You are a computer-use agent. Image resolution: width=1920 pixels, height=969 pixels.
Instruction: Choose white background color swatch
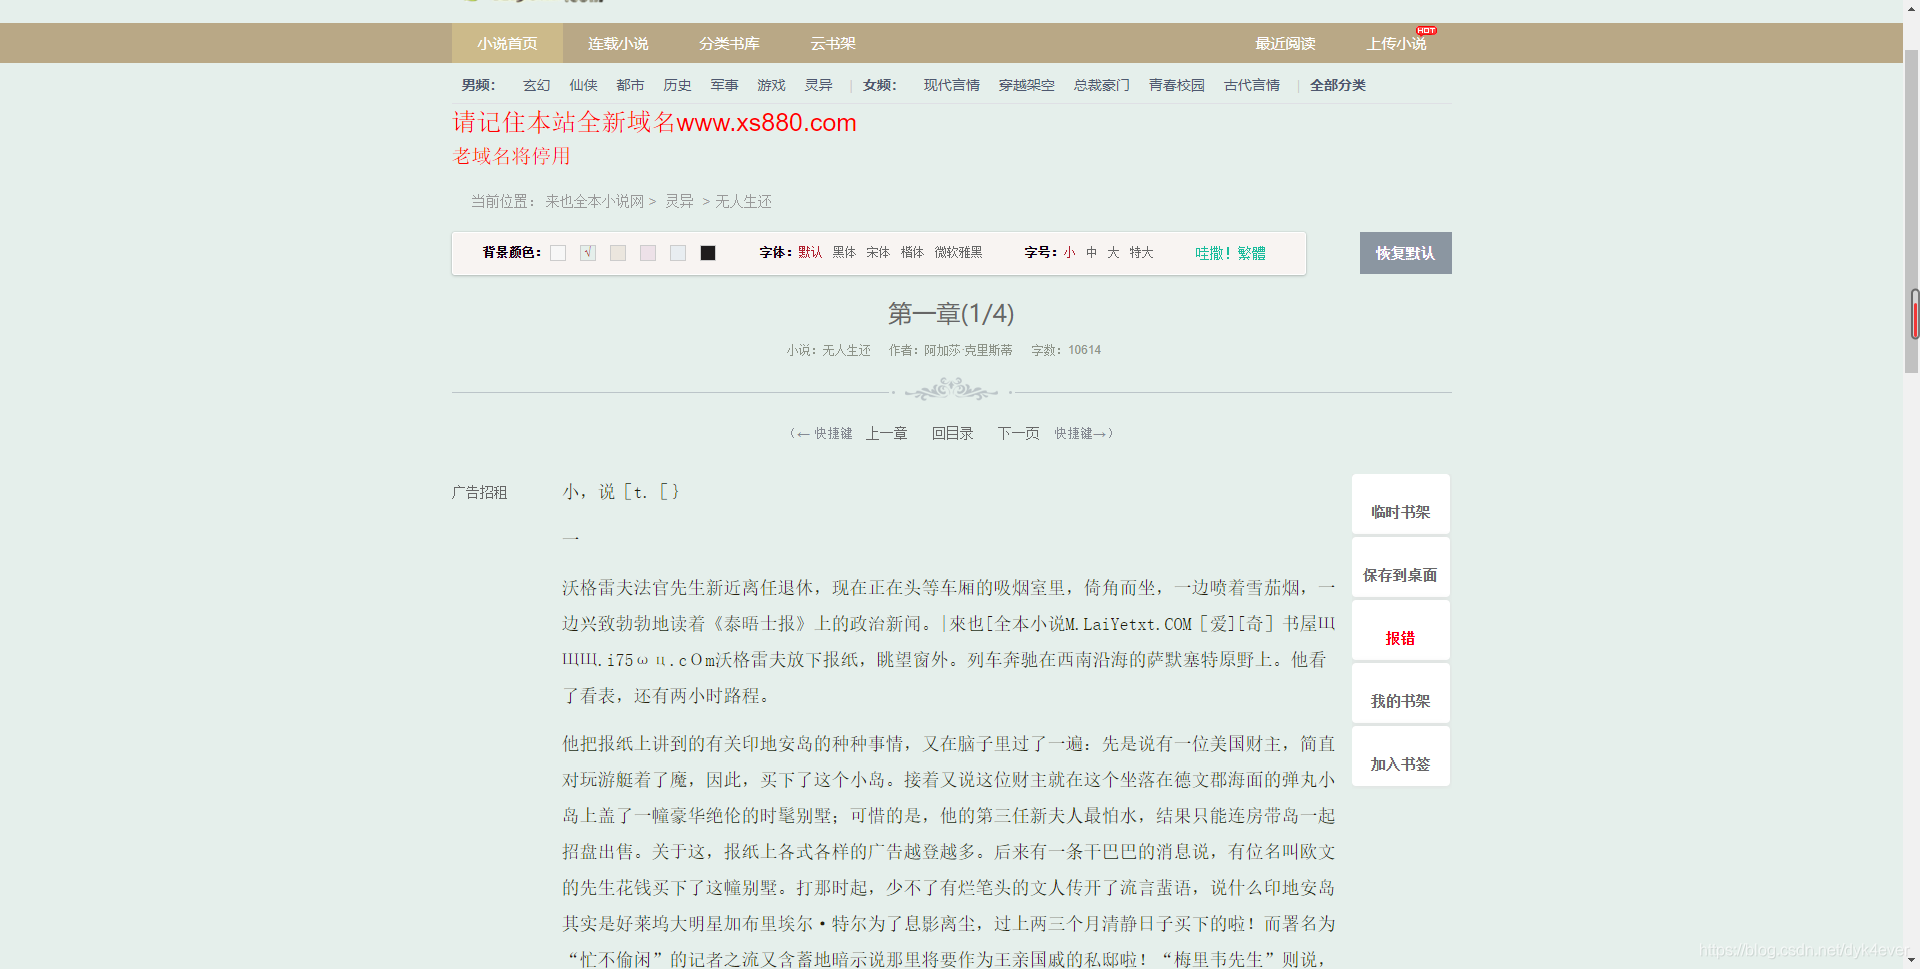pos(558,253)
